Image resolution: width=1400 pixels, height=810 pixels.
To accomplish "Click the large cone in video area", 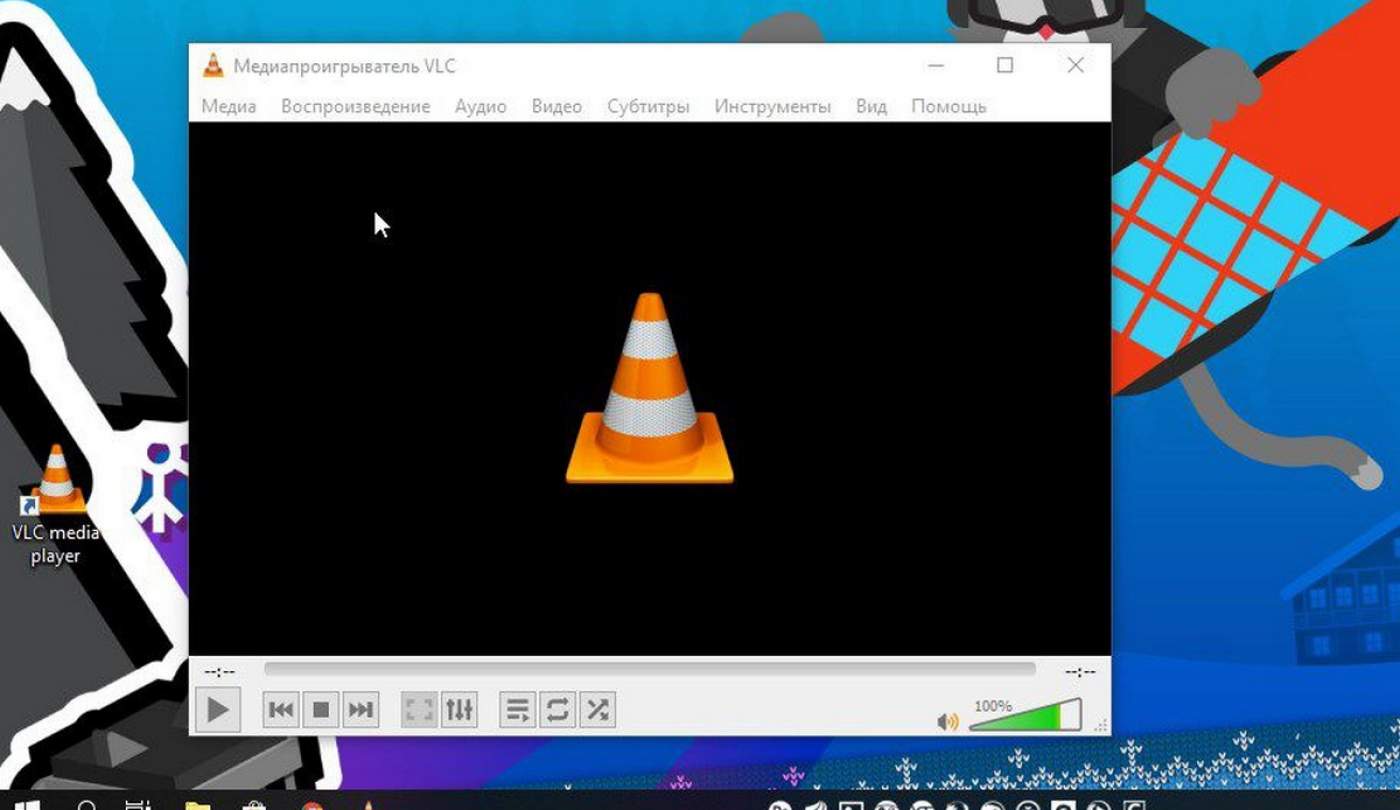I will [650, 388].
